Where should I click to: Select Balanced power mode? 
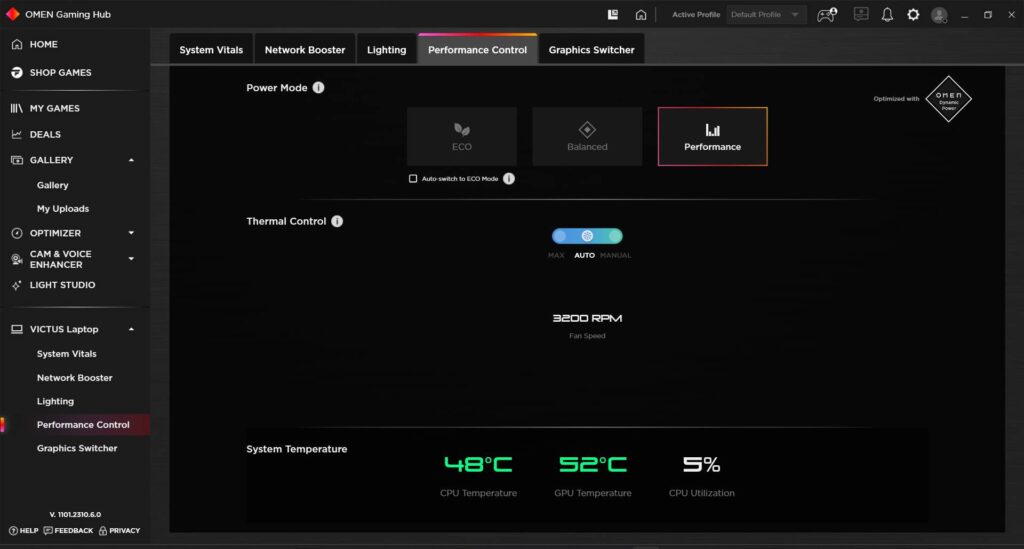coord(587,136)
